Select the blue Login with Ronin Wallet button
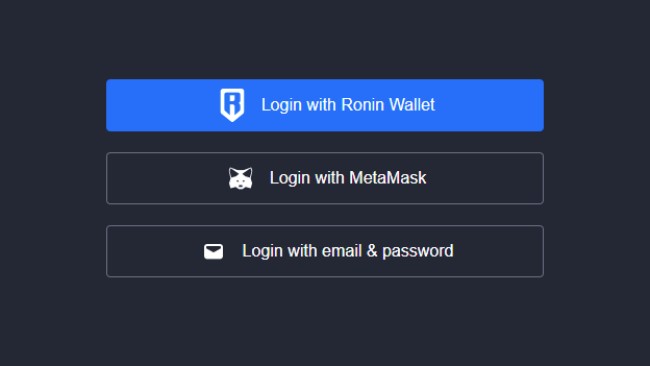Viewport: 650px width, 366px height. 325,105
